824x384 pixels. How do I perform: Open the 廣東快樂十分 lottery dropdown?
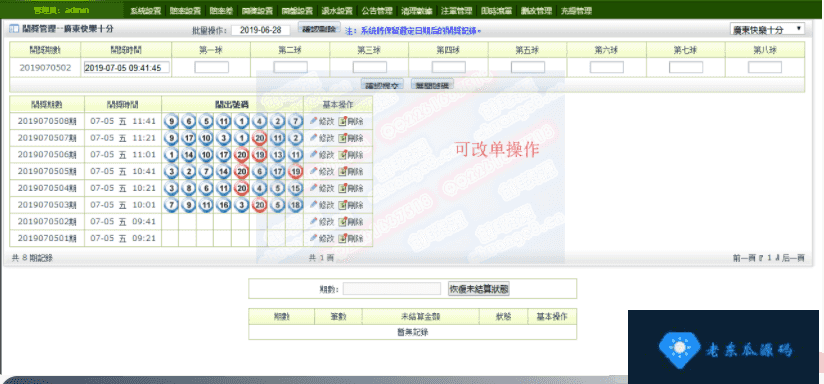[767, 29]
